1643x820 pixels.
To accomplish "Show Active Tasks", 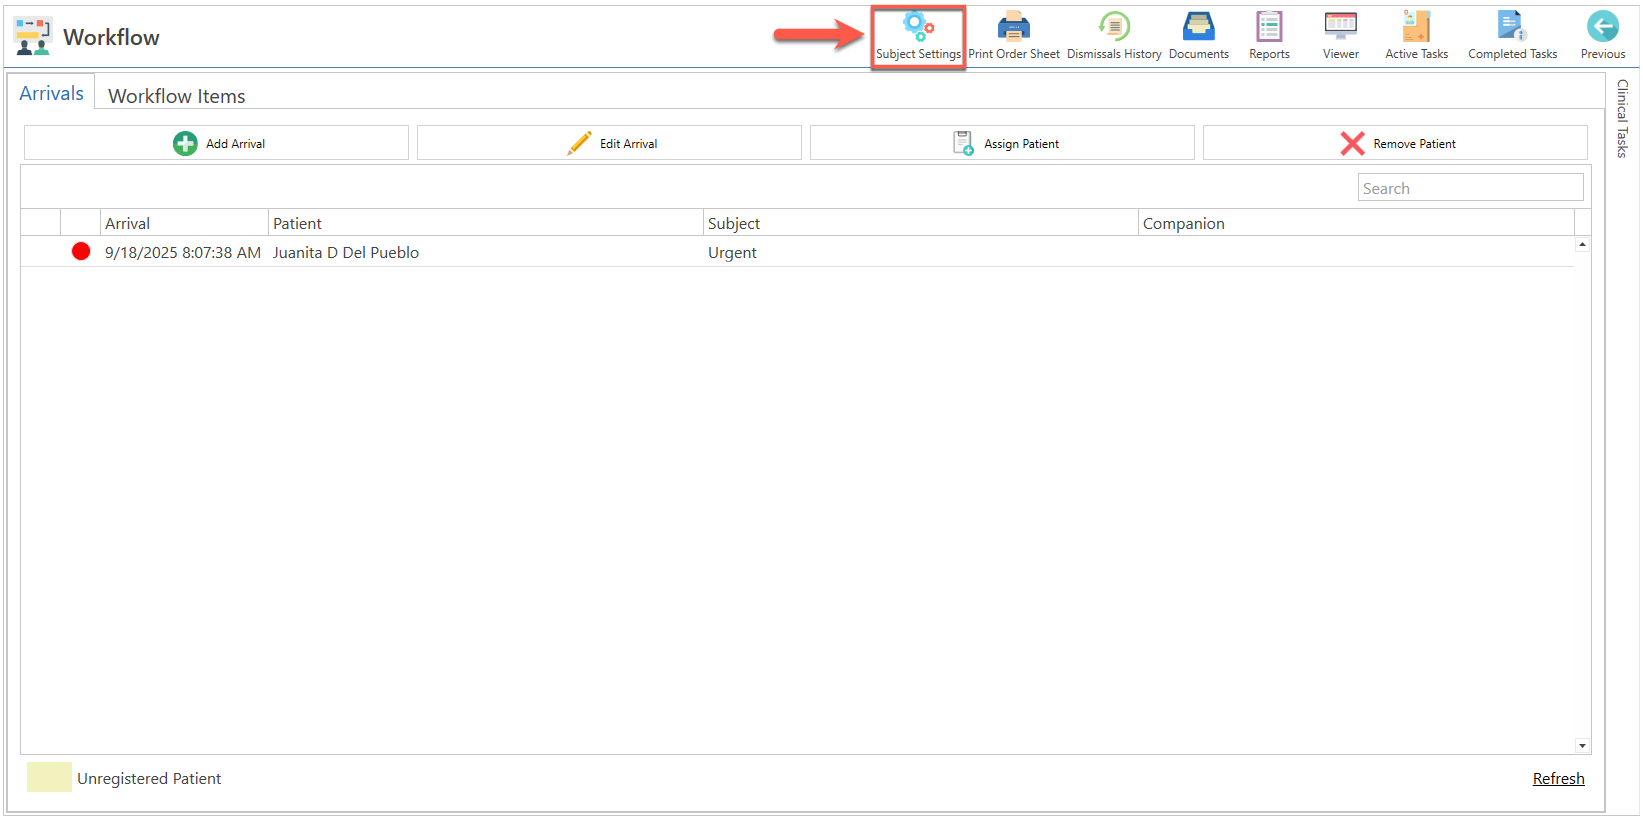I will [1416, 37].
